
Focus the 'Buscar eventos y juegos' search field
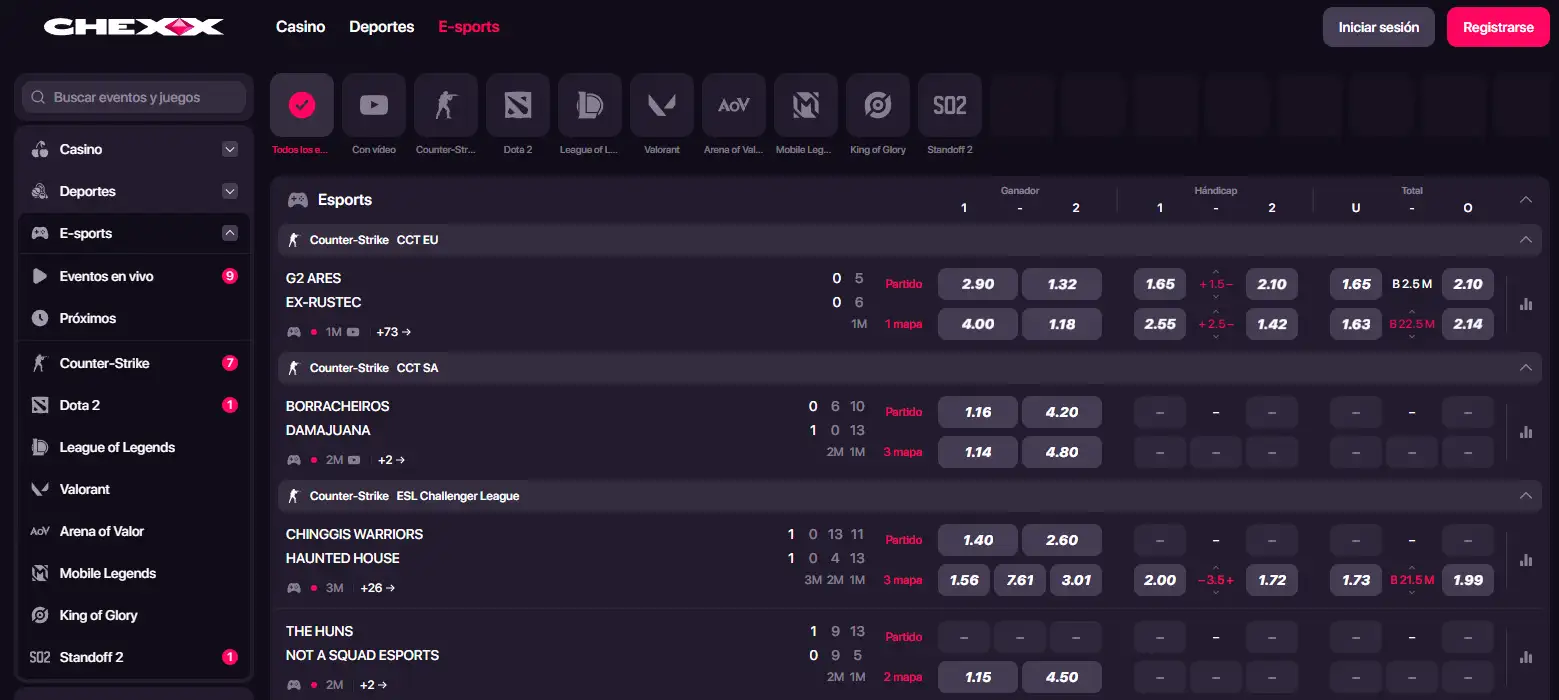click(x=134, y=97)
